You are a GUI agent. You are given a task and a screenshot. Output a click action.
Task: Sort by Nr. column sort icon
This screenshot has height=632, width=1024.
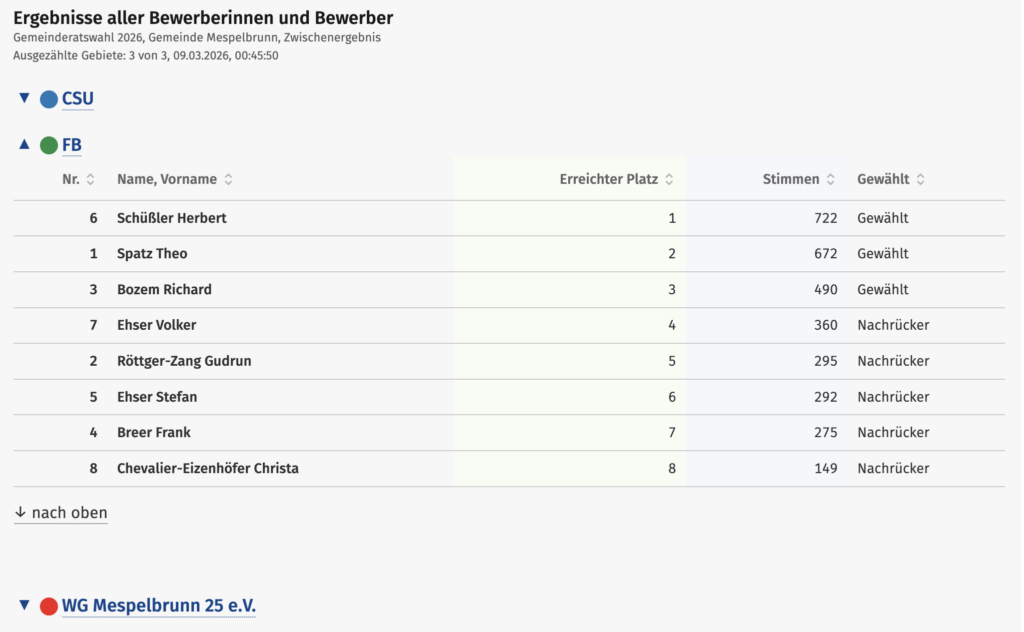(x=91, y=180)
